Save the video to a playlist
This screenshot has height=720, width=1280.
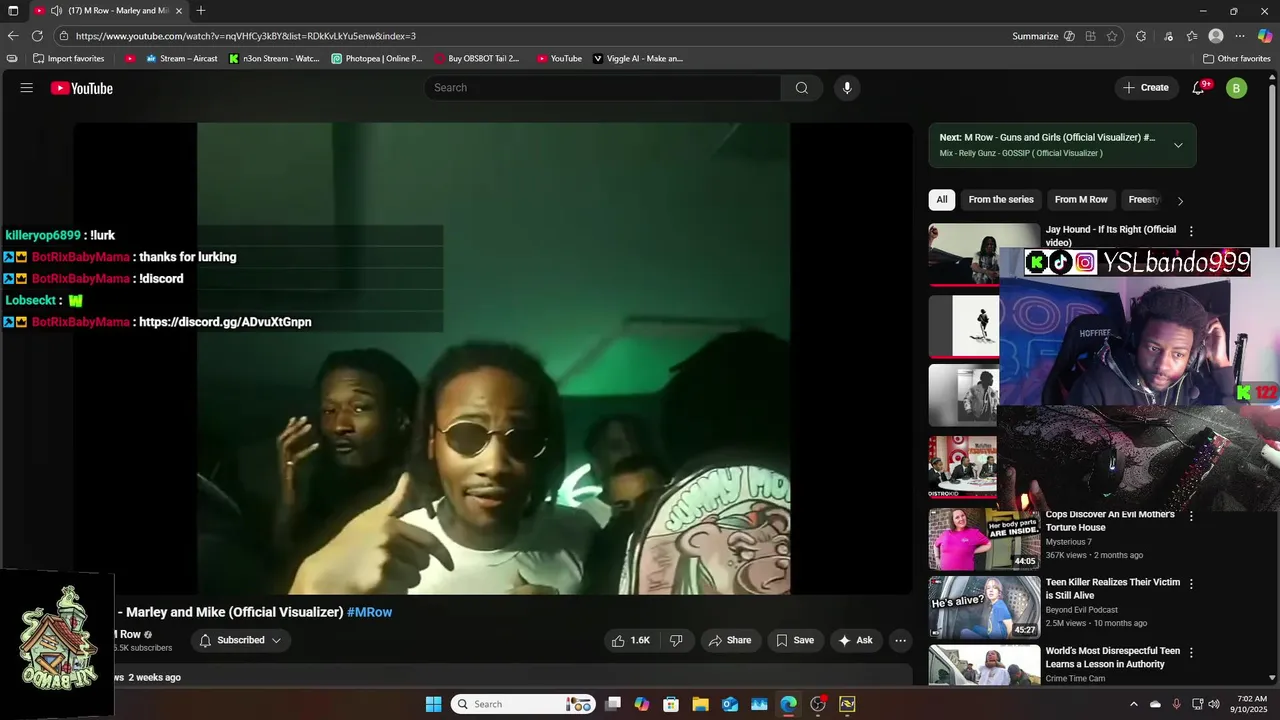(795, 640)
